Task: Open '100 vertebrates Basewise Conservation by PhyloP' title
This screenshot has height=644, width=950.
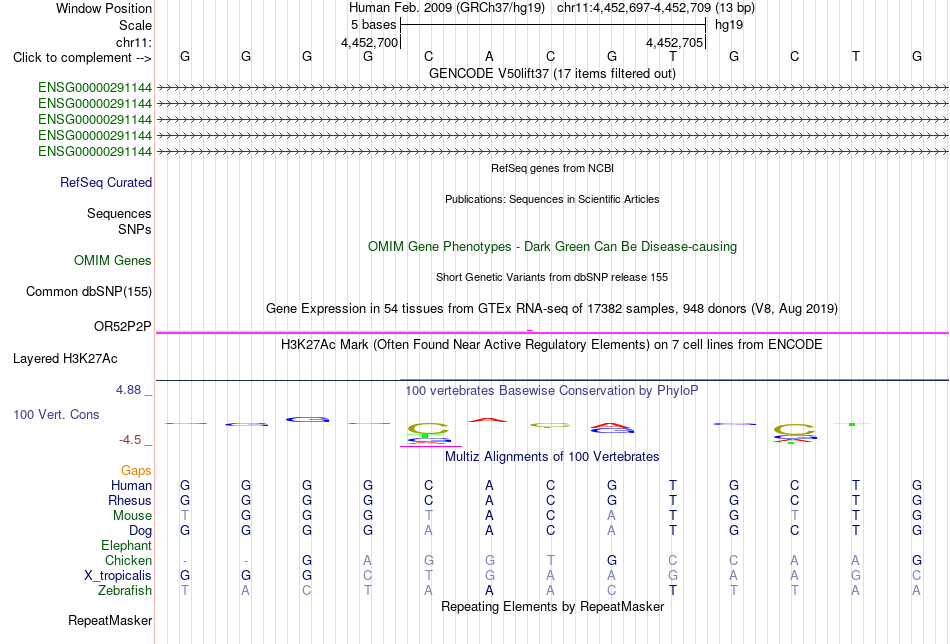Action: pos(552,391)
